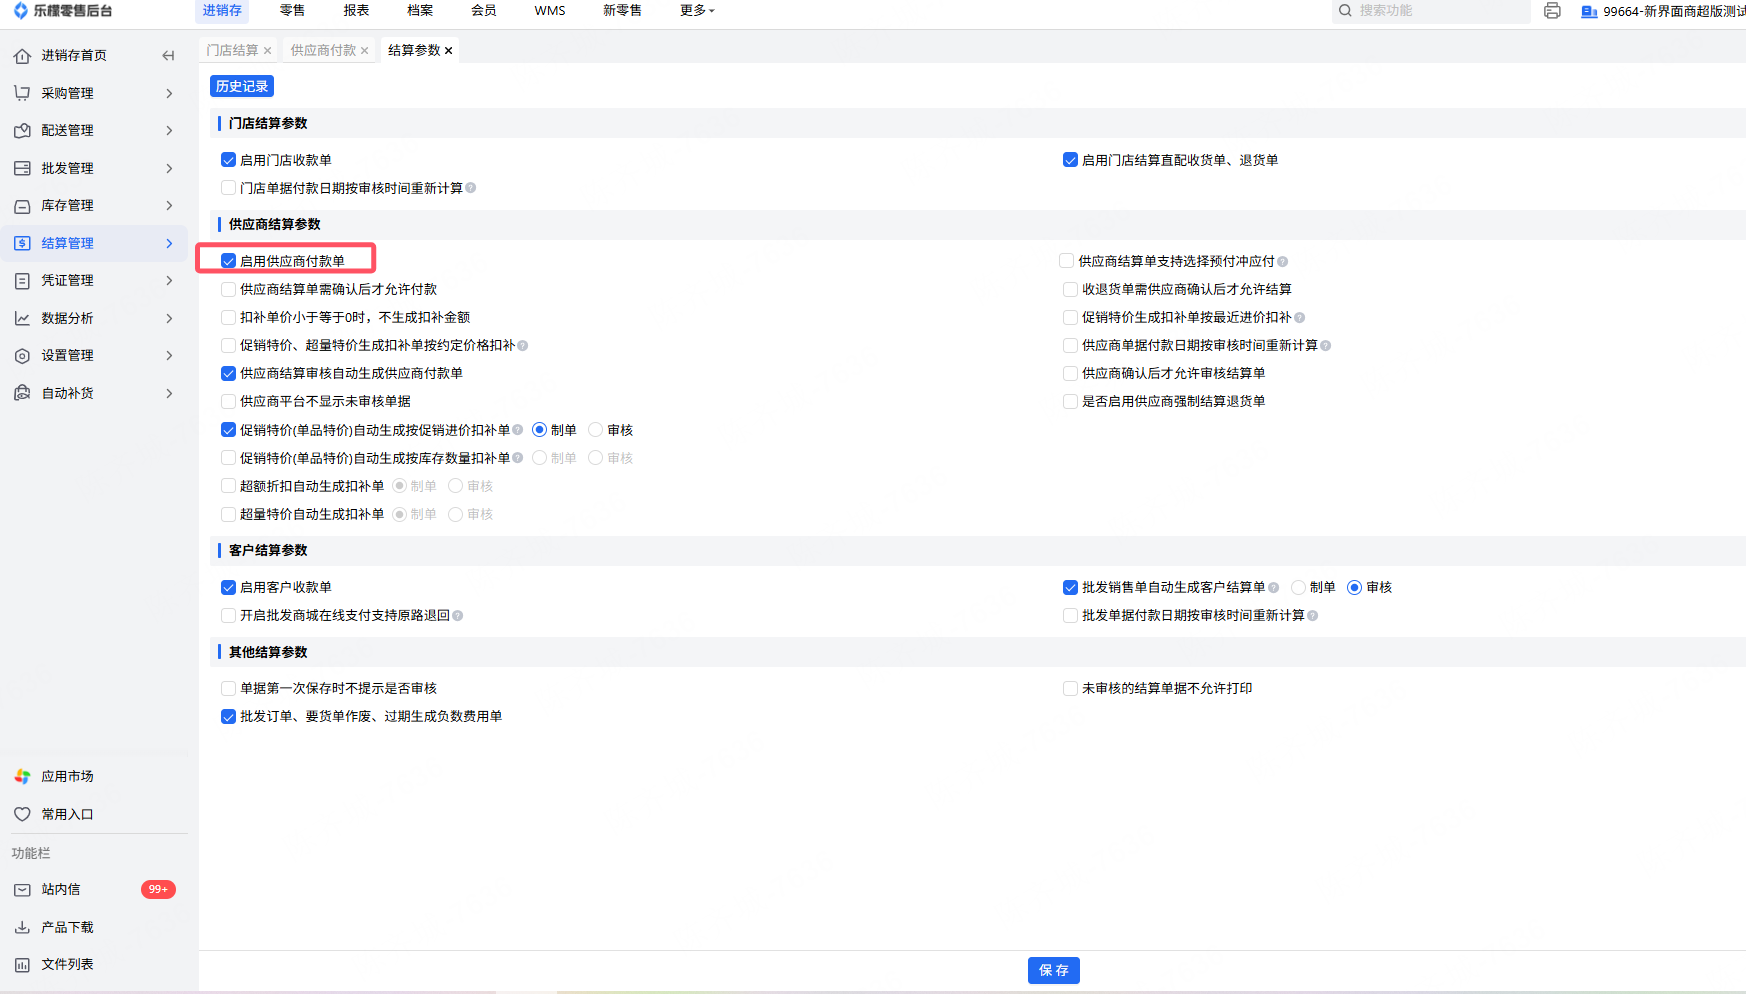Close the 供应商付款 tab
The height and width of the screenshot is (994, 1746).
[364, 51]
